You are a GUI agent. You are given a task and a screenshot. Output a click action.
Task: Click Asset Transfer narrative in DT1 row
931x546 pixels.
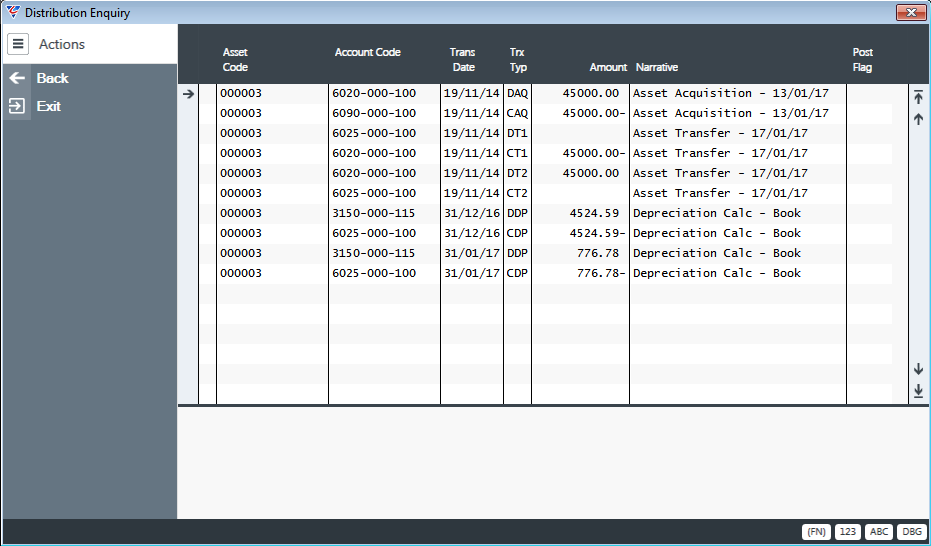point(720,134)
